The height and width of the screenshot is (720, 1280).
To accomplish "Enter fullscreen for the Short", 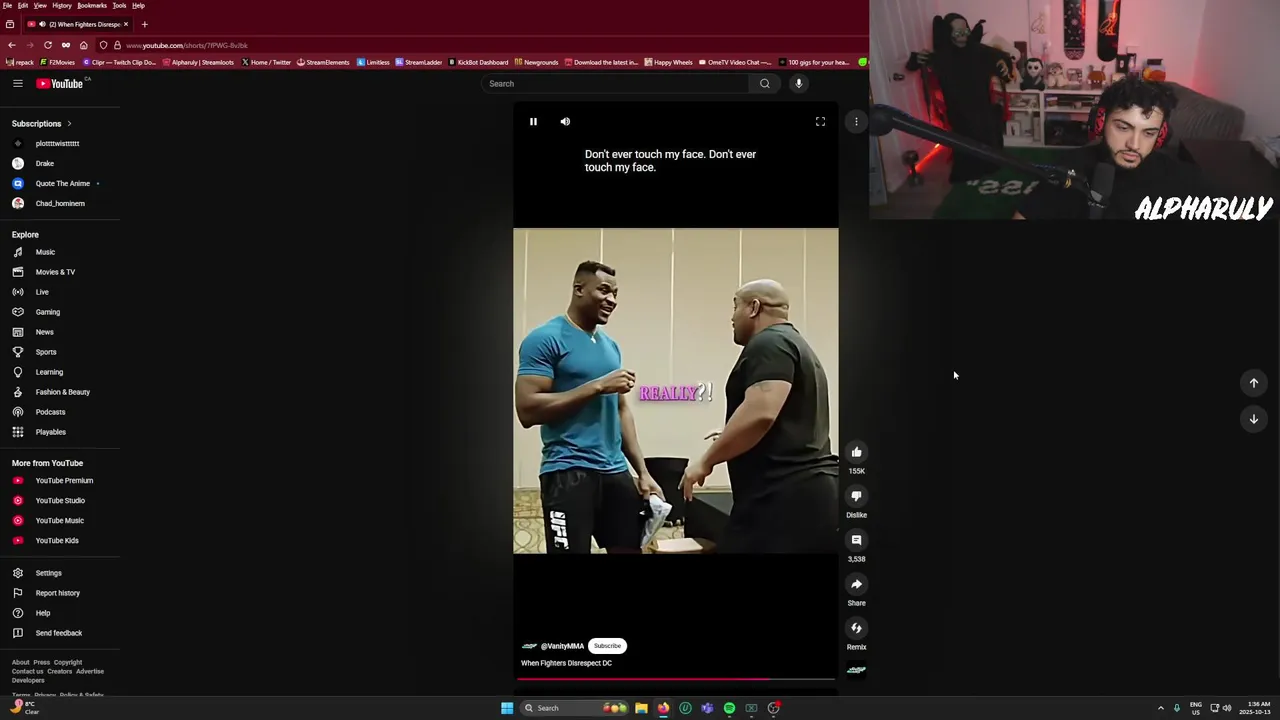I will (820, 121).
